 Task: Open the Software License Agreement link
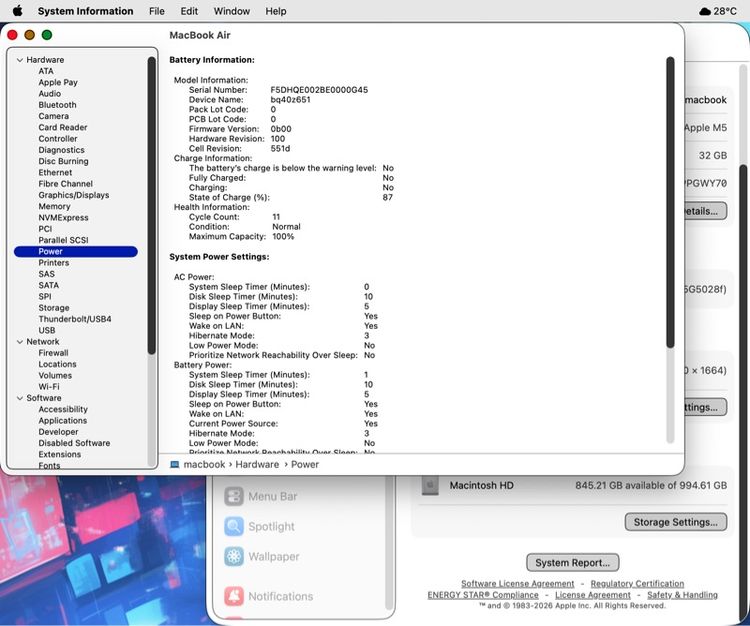pos(517,583)
